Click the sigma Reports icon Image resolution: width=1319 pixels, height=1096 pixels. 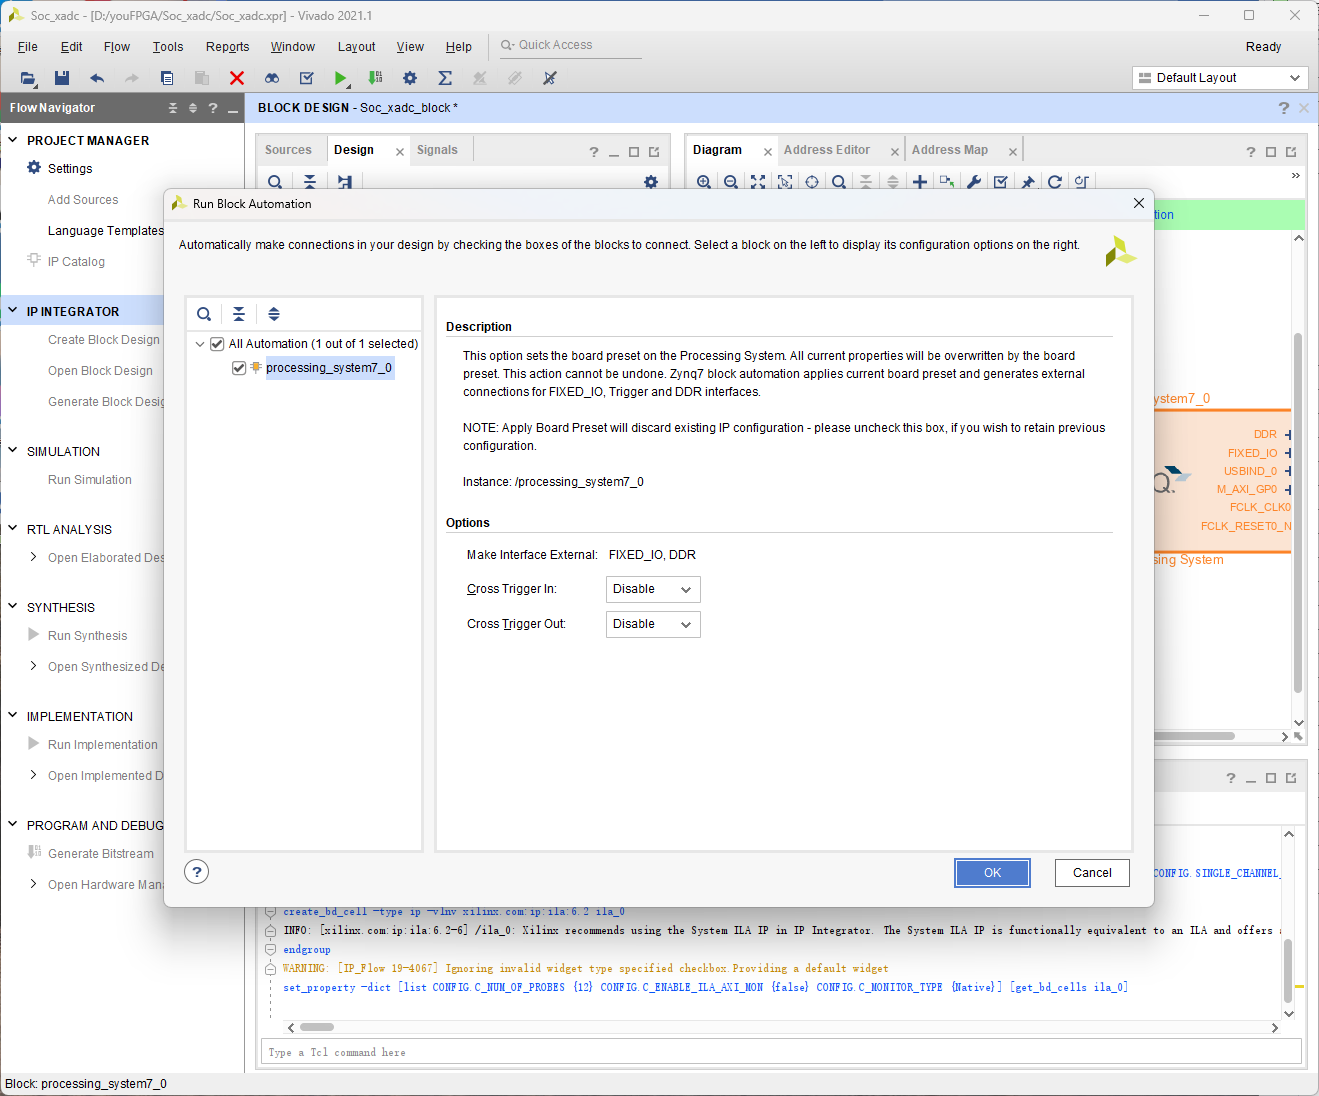445,78
